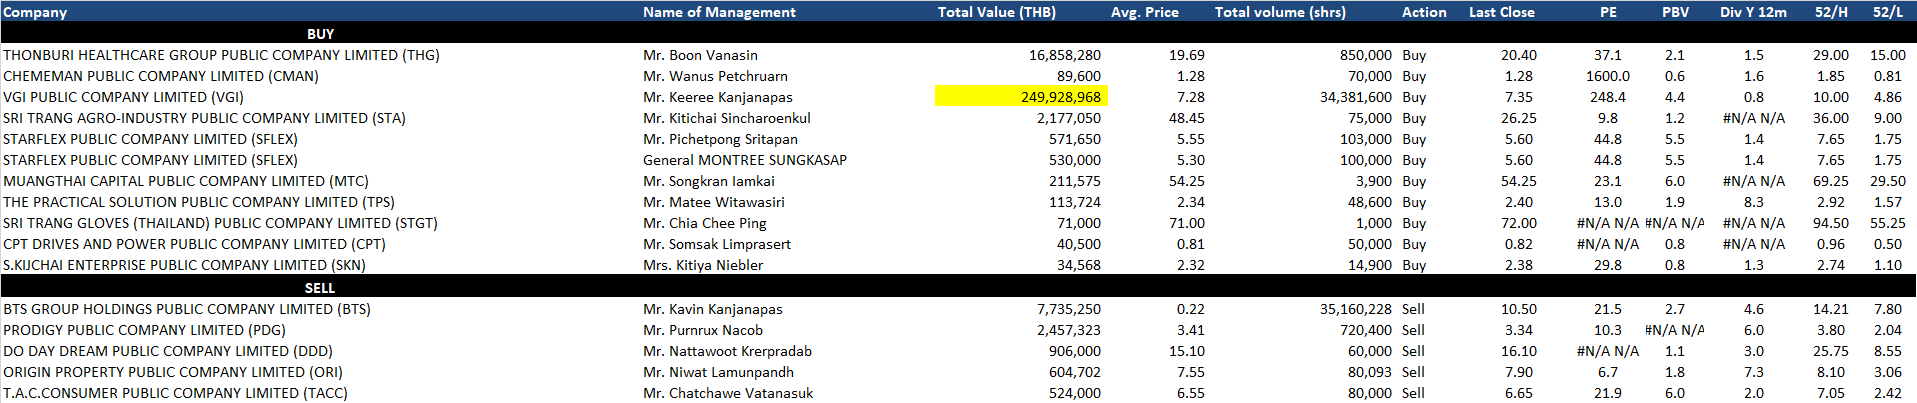The width and height of the screenshot is (1917, 403).
Task: Select the Total Value (THB) header
Action: pos(996,12)
